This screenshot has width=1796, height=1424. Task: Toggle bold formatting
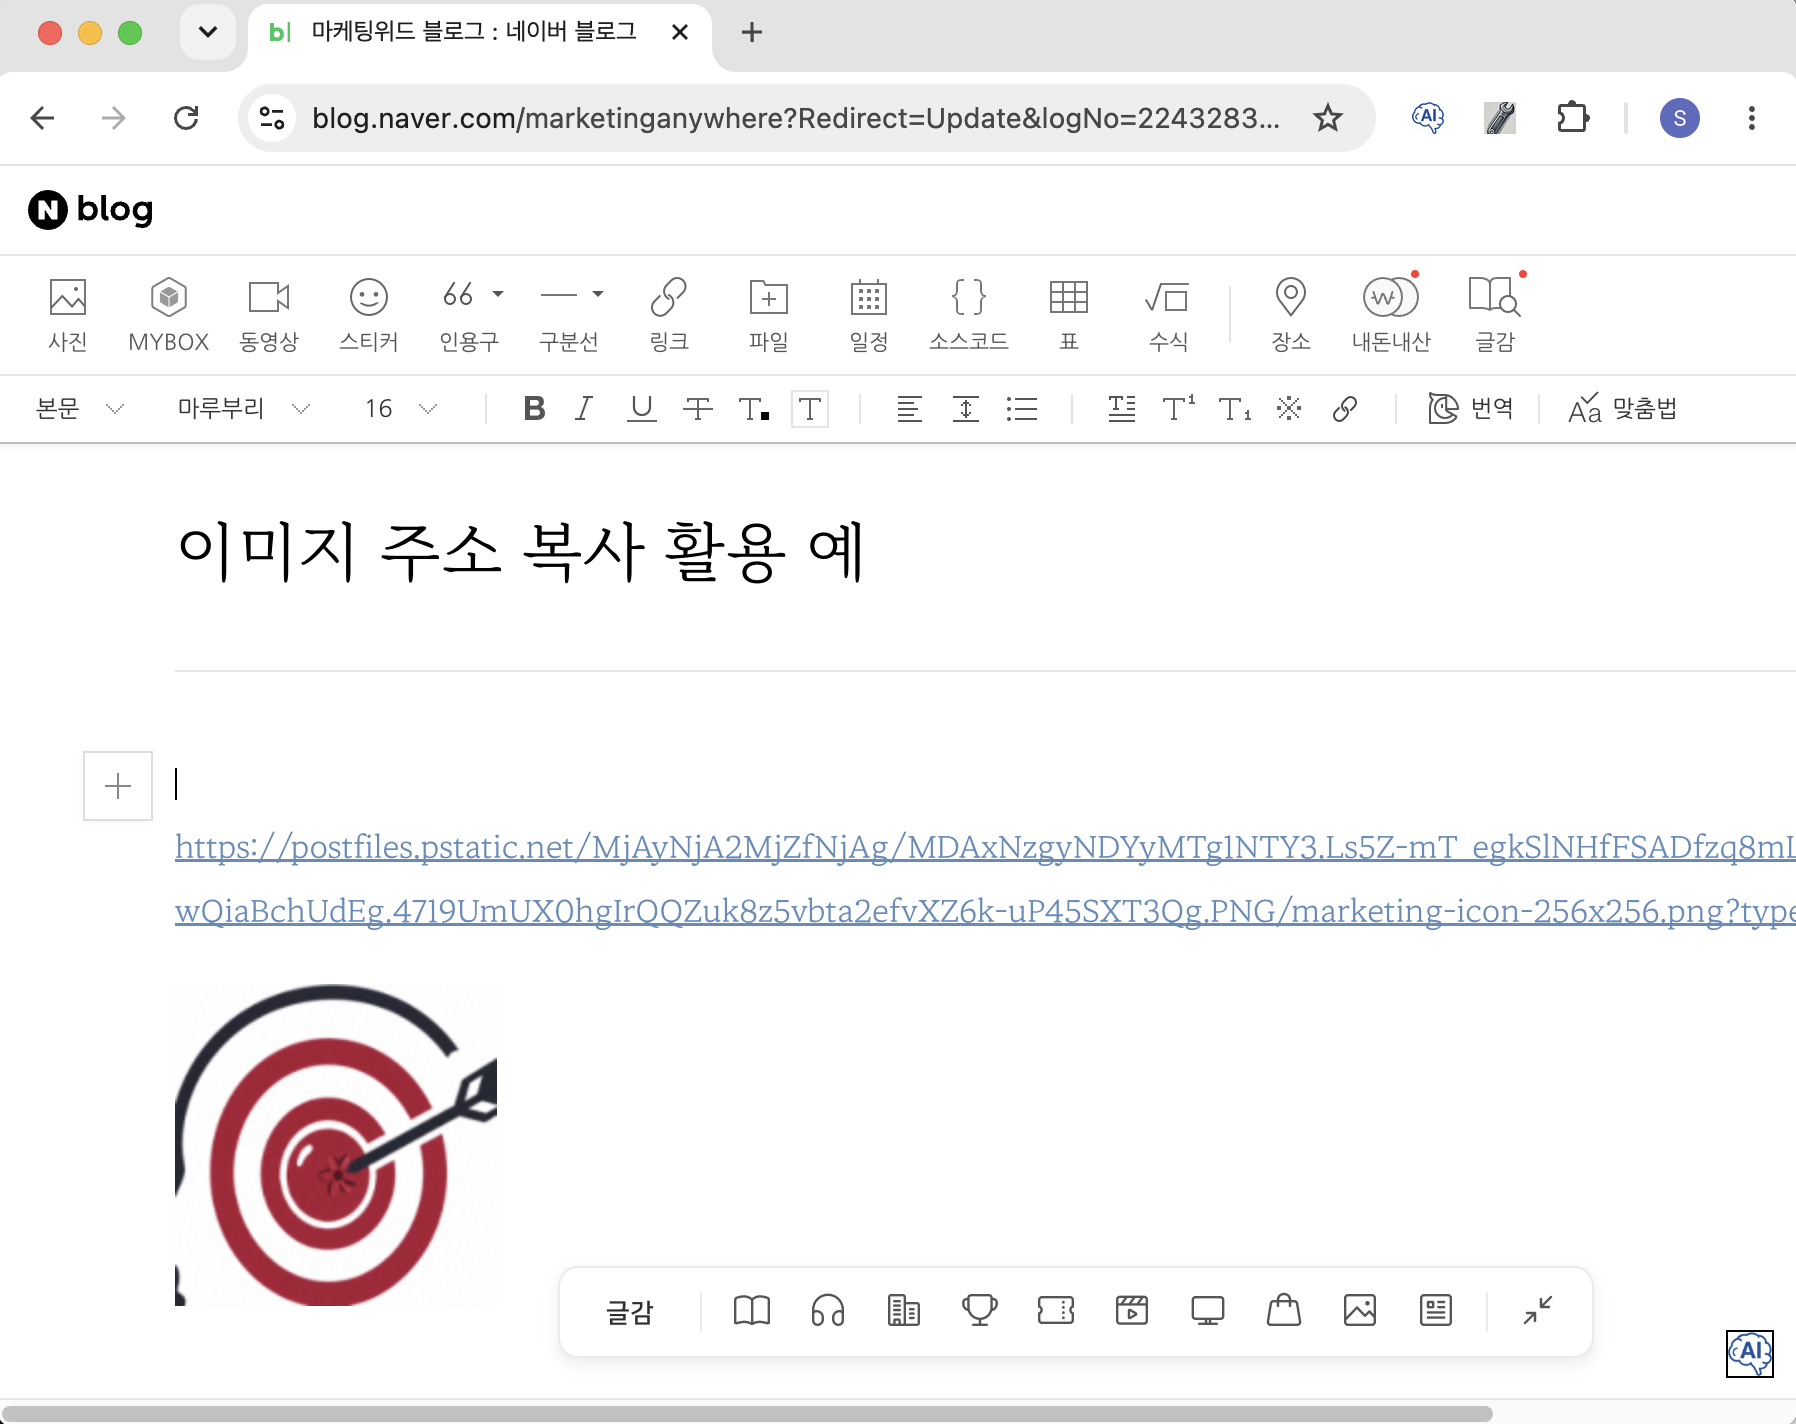pos(534,408)
